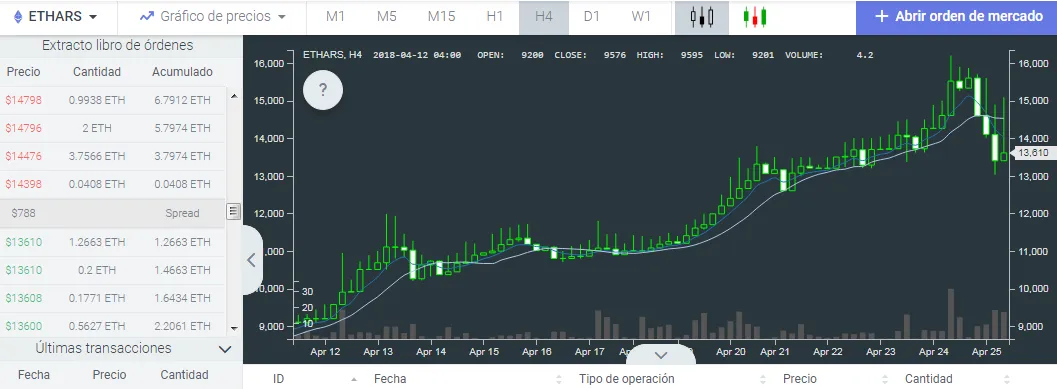Select the $13600 bid price
This screenshot has width=1057, height=389.
coord(24,326)
